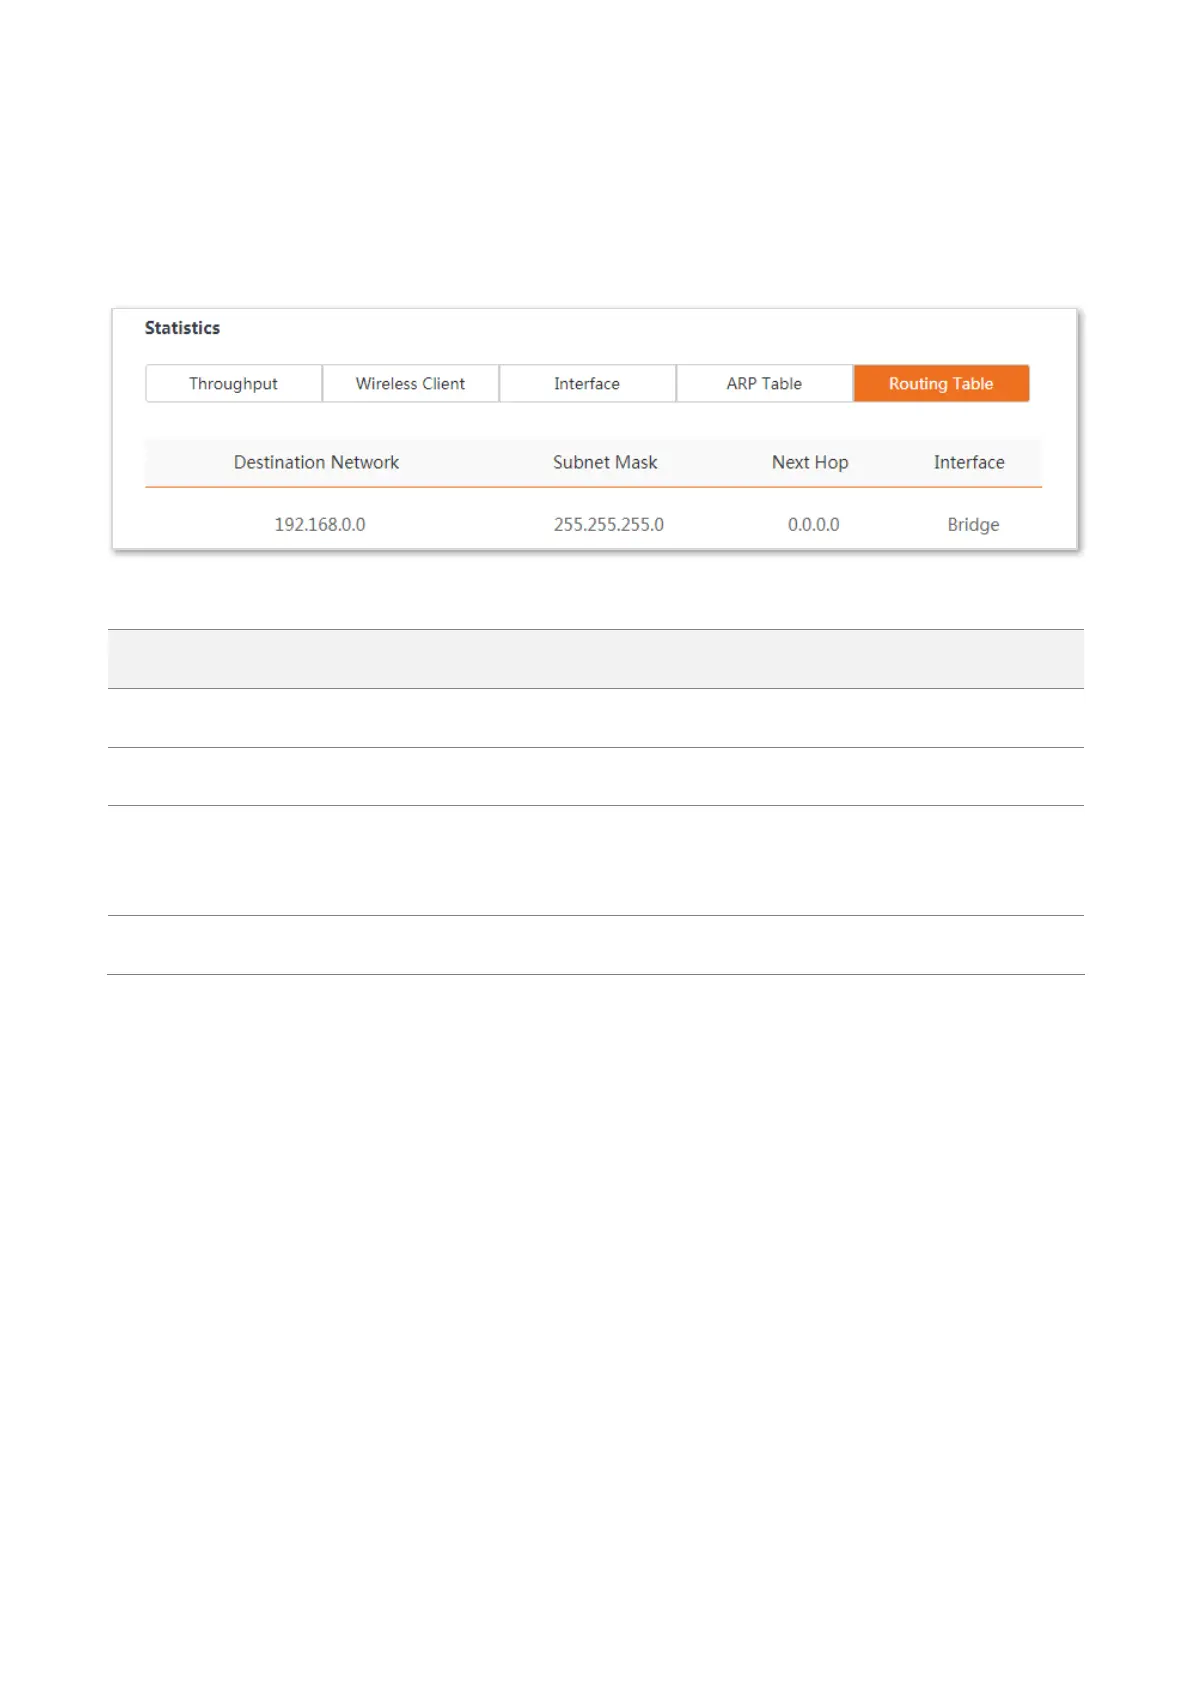
Task: Select the 192.168.0.0 destination cell
Action: pos(320,524)
